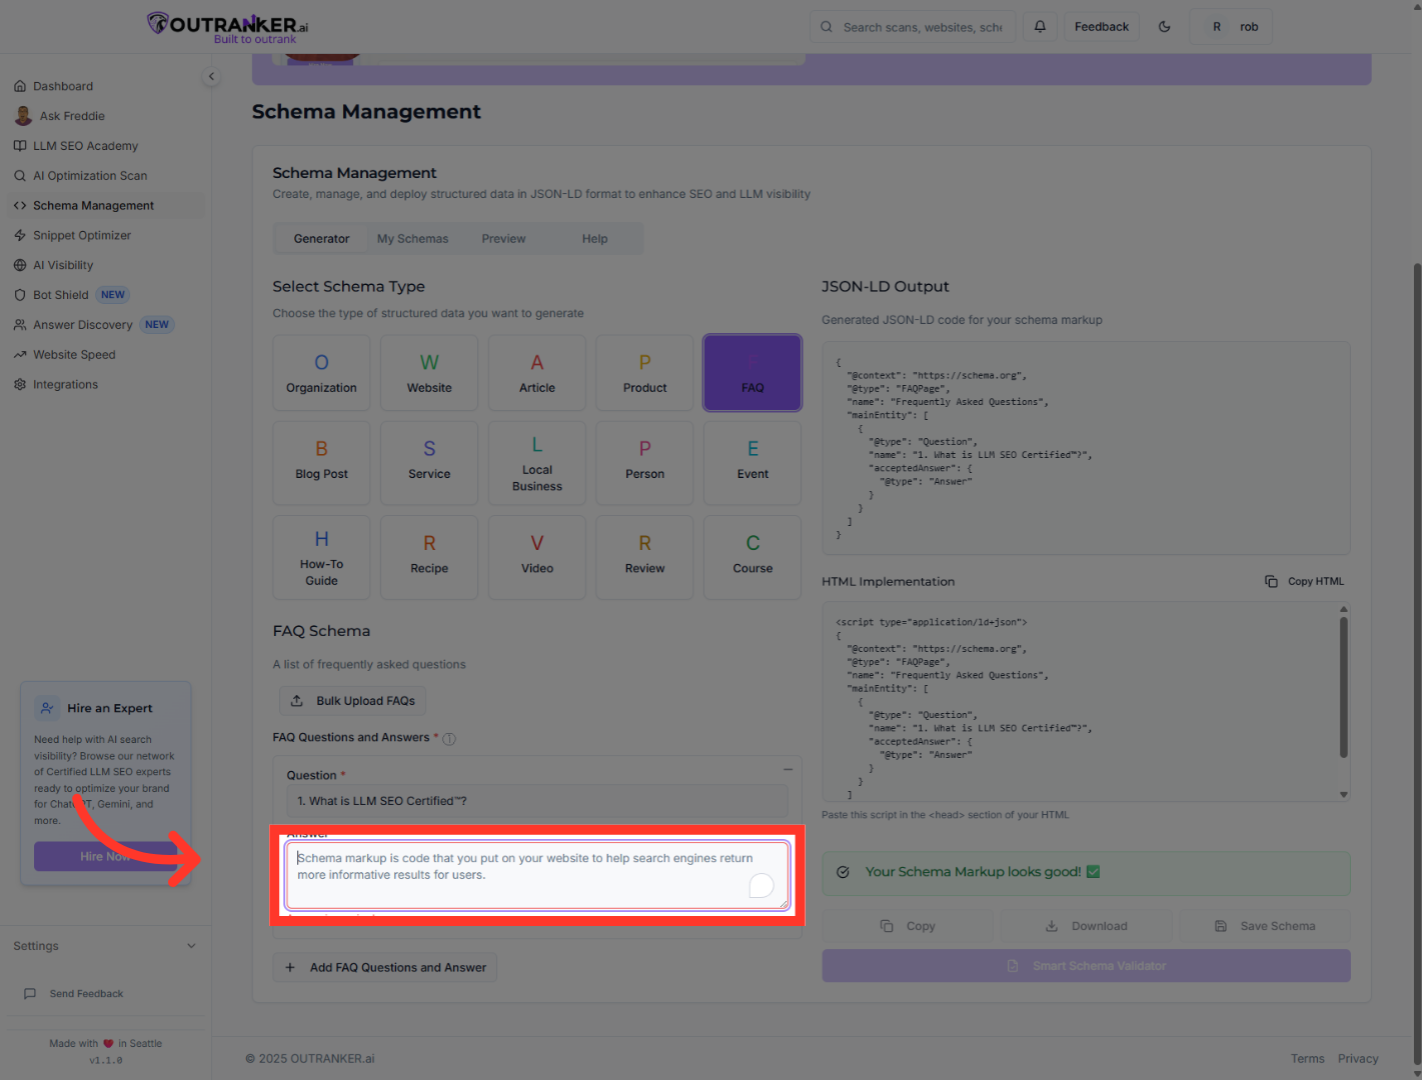Open Ask Freddie via the avatar icon

(x=23, y=116)
